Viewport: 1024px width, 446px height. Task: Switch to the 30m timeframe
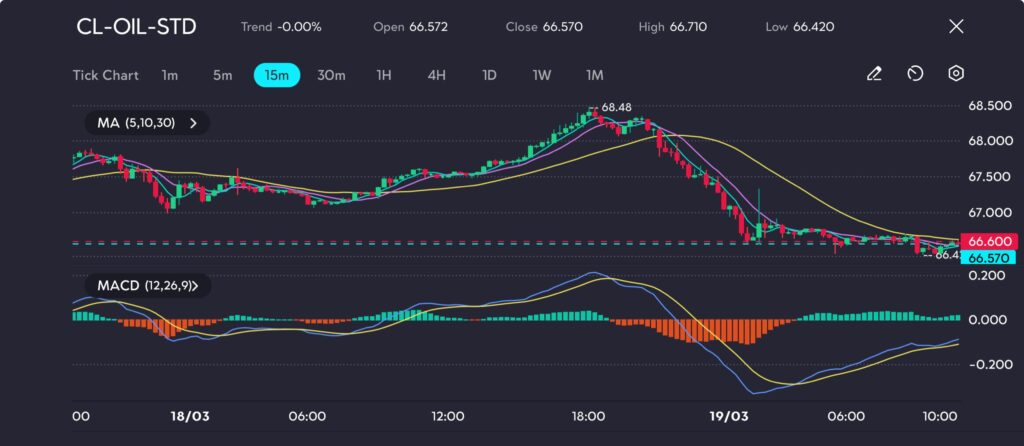tap(331, 75)
